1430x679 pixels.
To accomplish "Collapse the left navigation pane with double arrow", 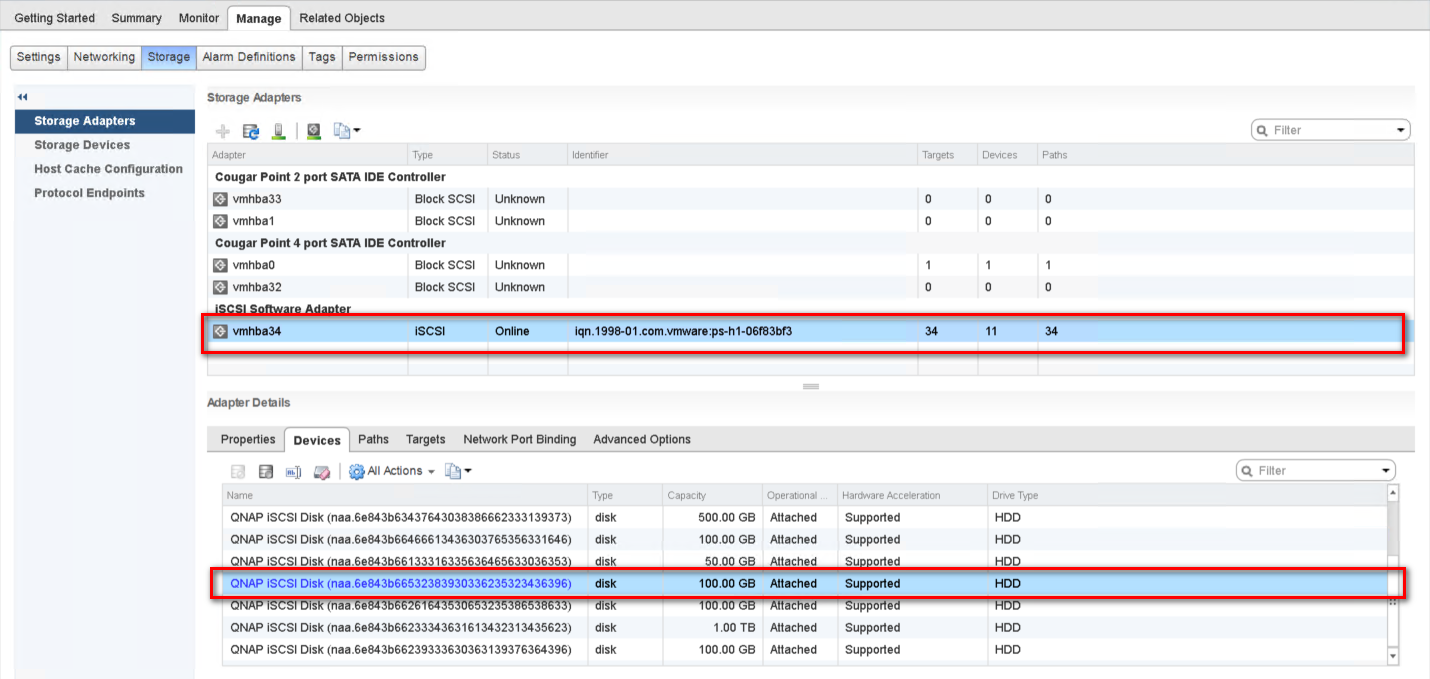I will [x=22, y=97].
